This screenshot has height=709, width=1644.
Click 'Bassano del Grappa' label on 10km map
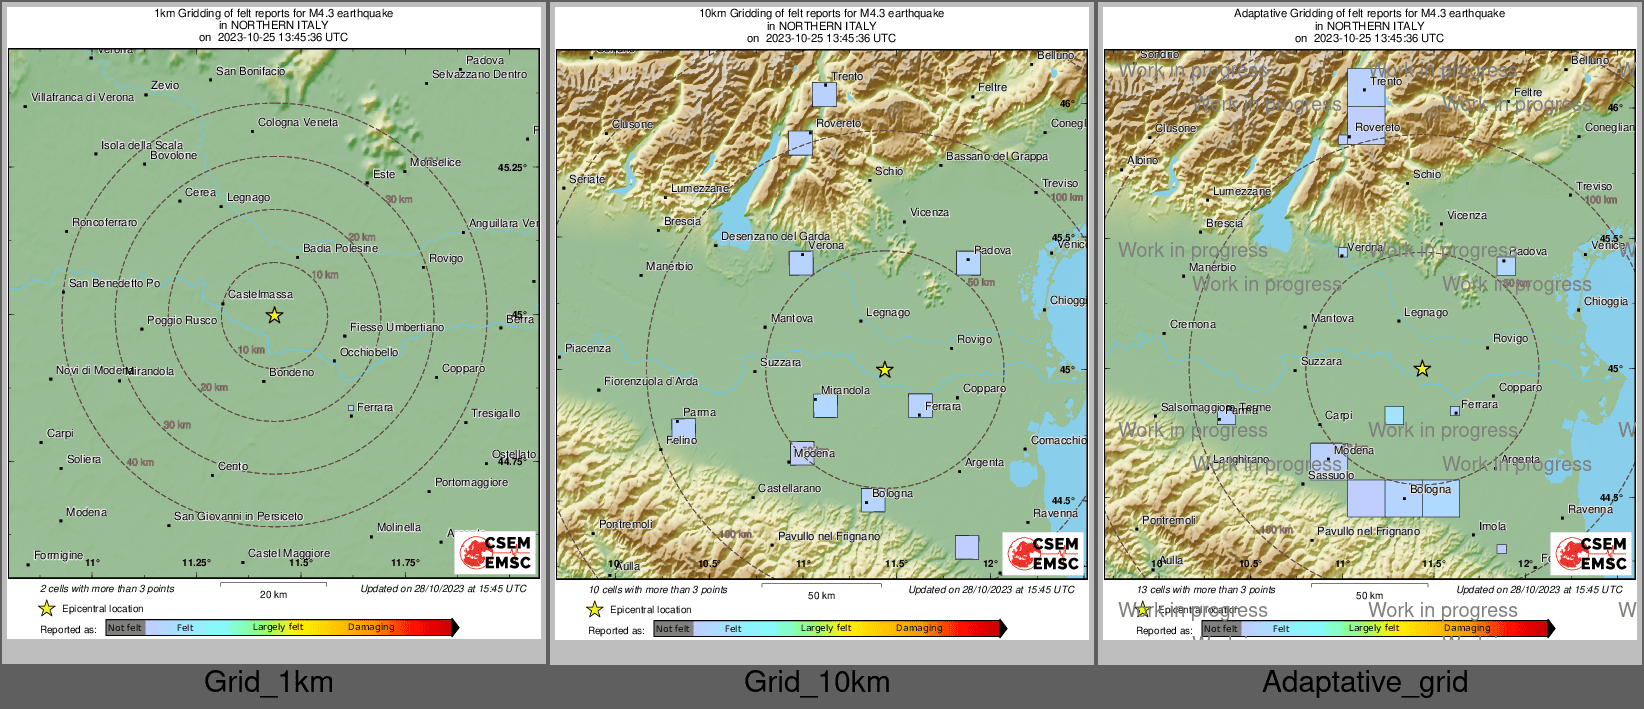tap(997, 156)
